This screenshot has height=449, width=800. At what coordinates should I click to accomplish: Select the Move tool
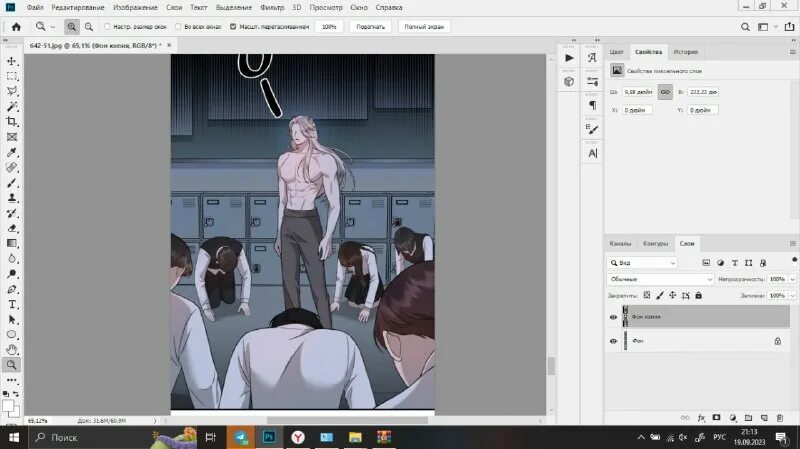point(12,61)
